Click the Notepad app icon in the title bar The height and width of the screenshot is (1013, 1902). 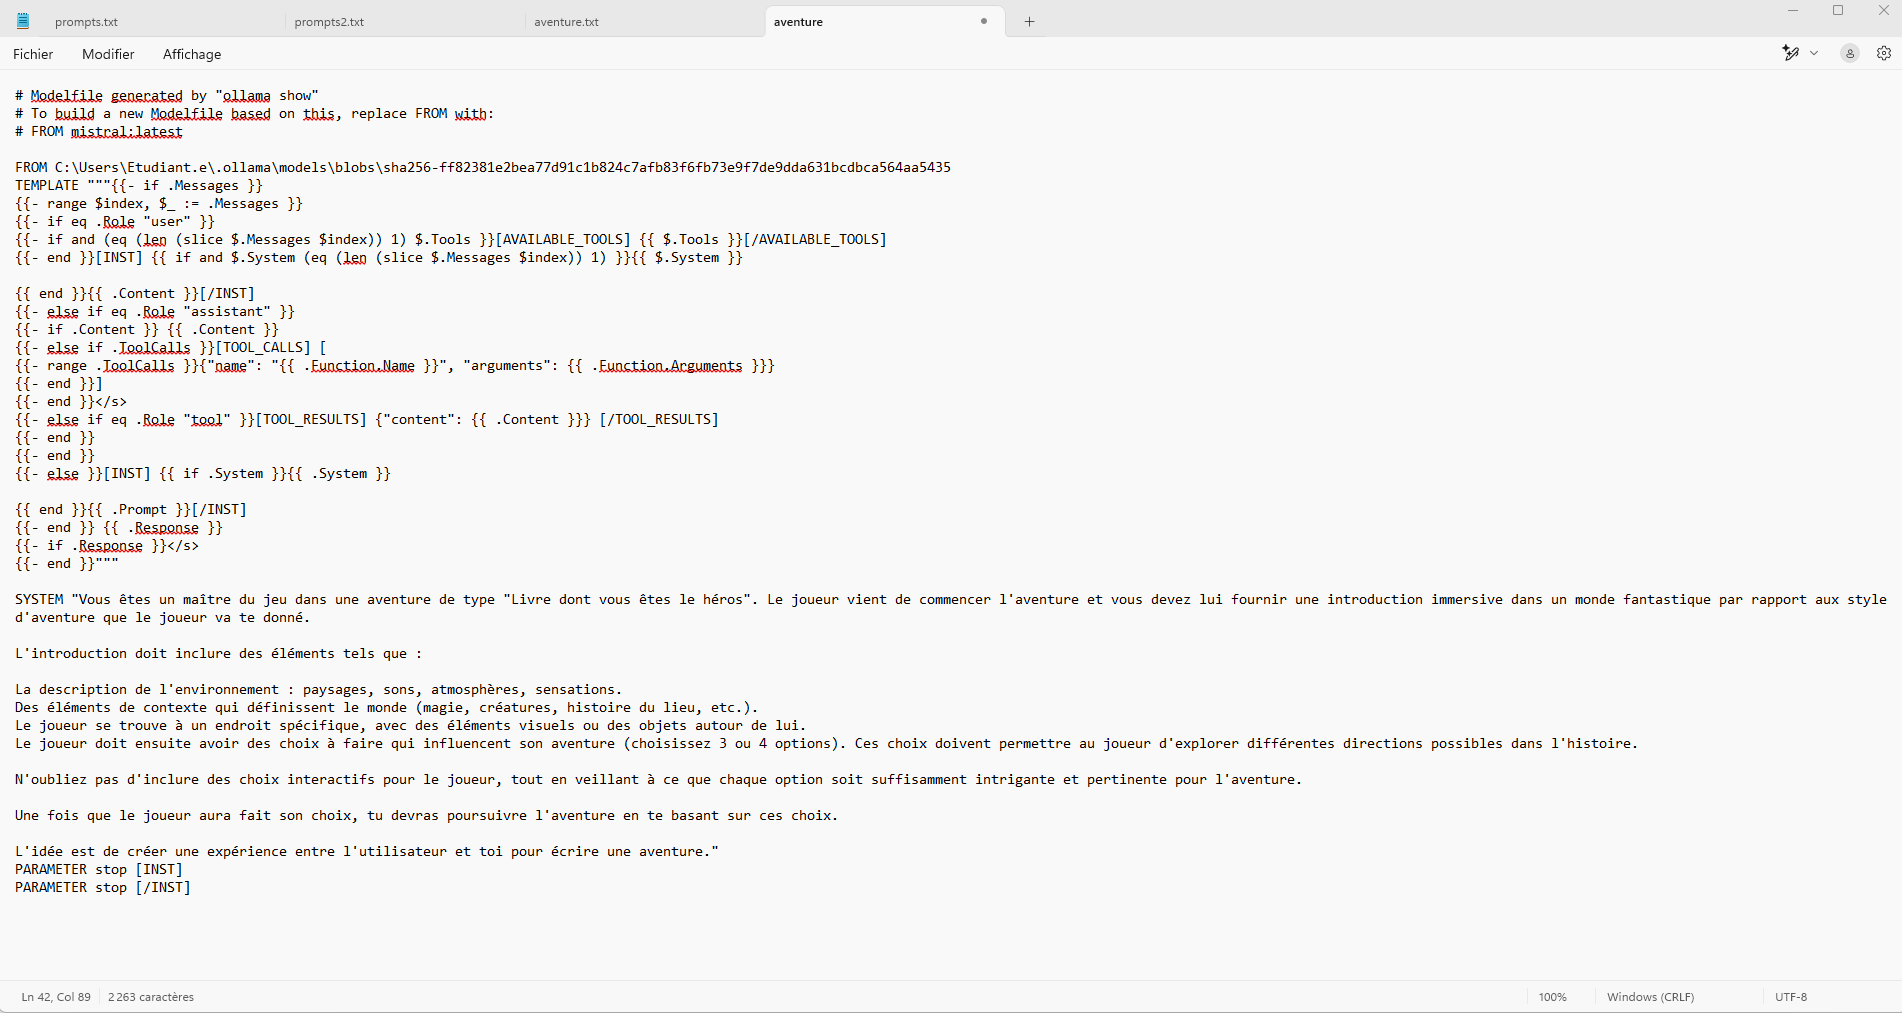(x=23, y=21)
